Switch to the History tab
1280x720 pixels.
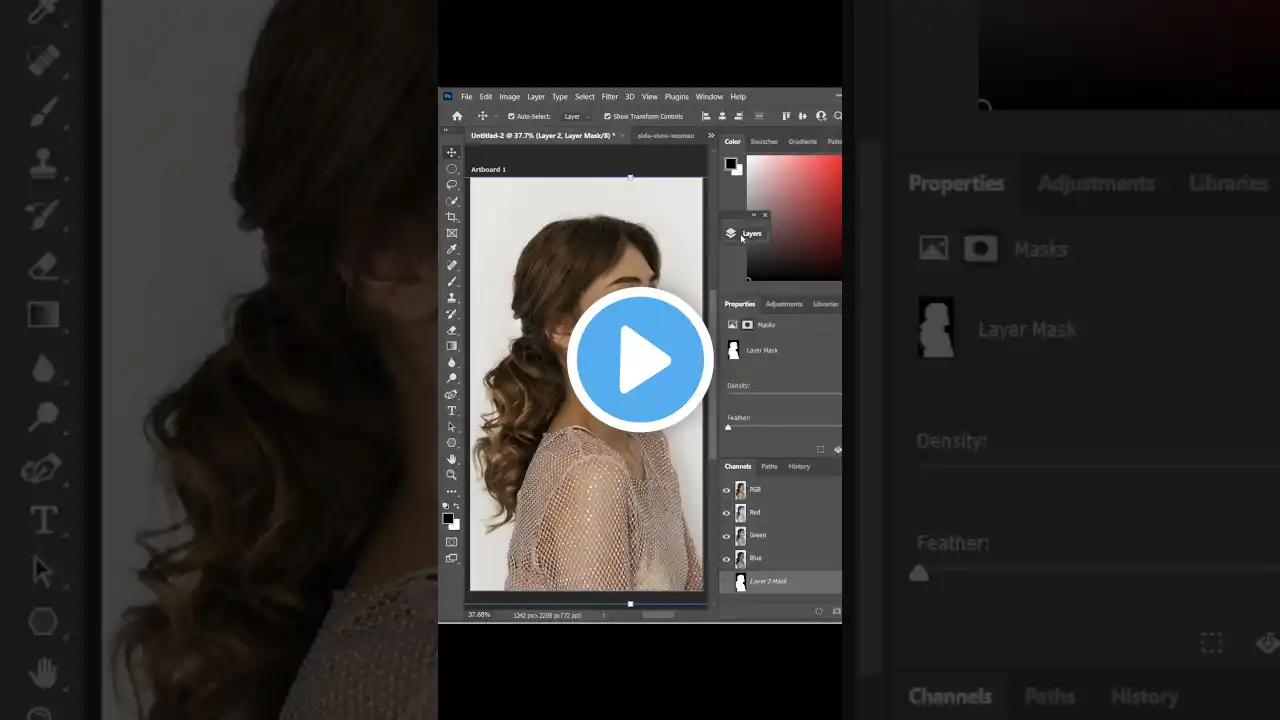pos(799,467)
